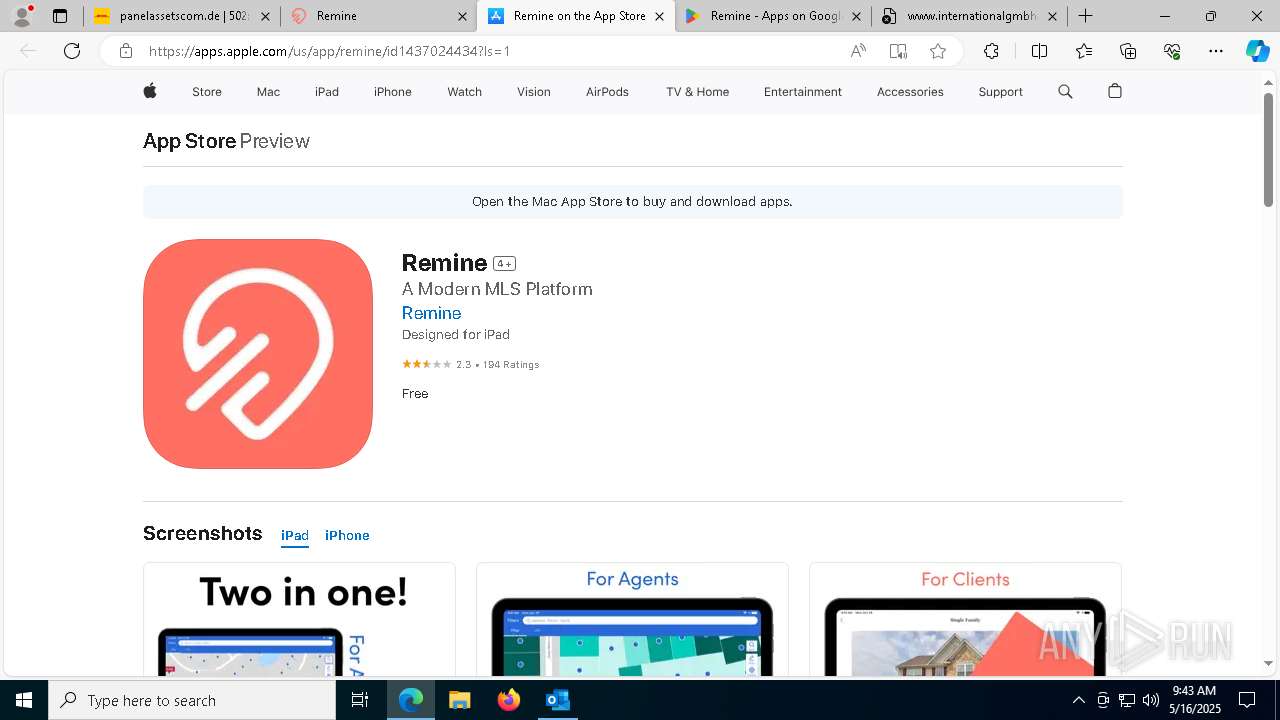The image size is (1280, 720).
Task: Launch Firefox from taskbar
Action: click(509, 700)
